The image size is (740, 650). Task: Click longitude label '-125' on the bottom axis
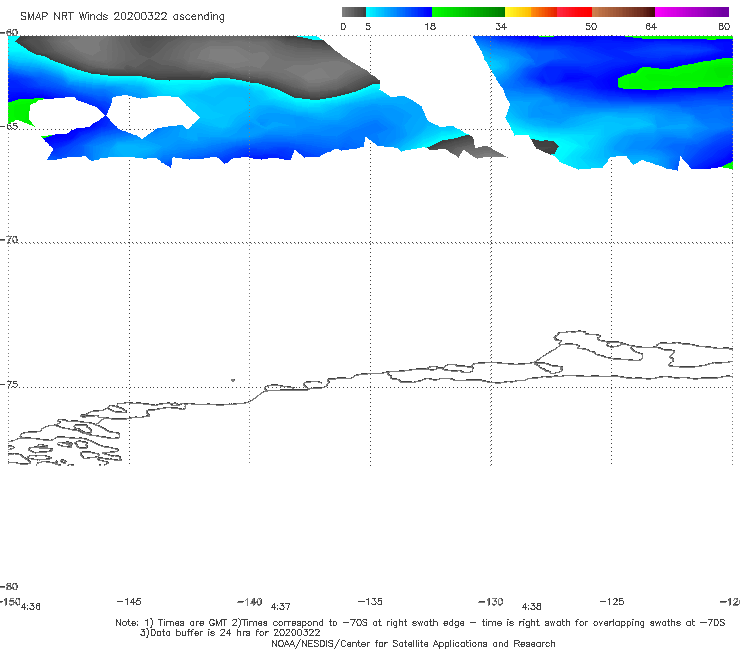[612, 601]
